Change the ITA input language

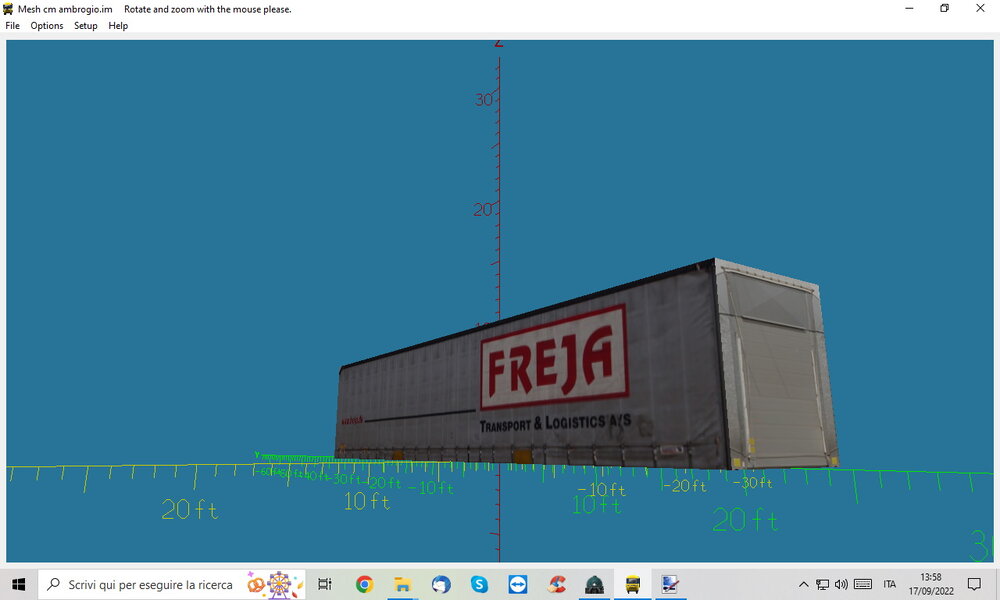[x=890, y=584]
